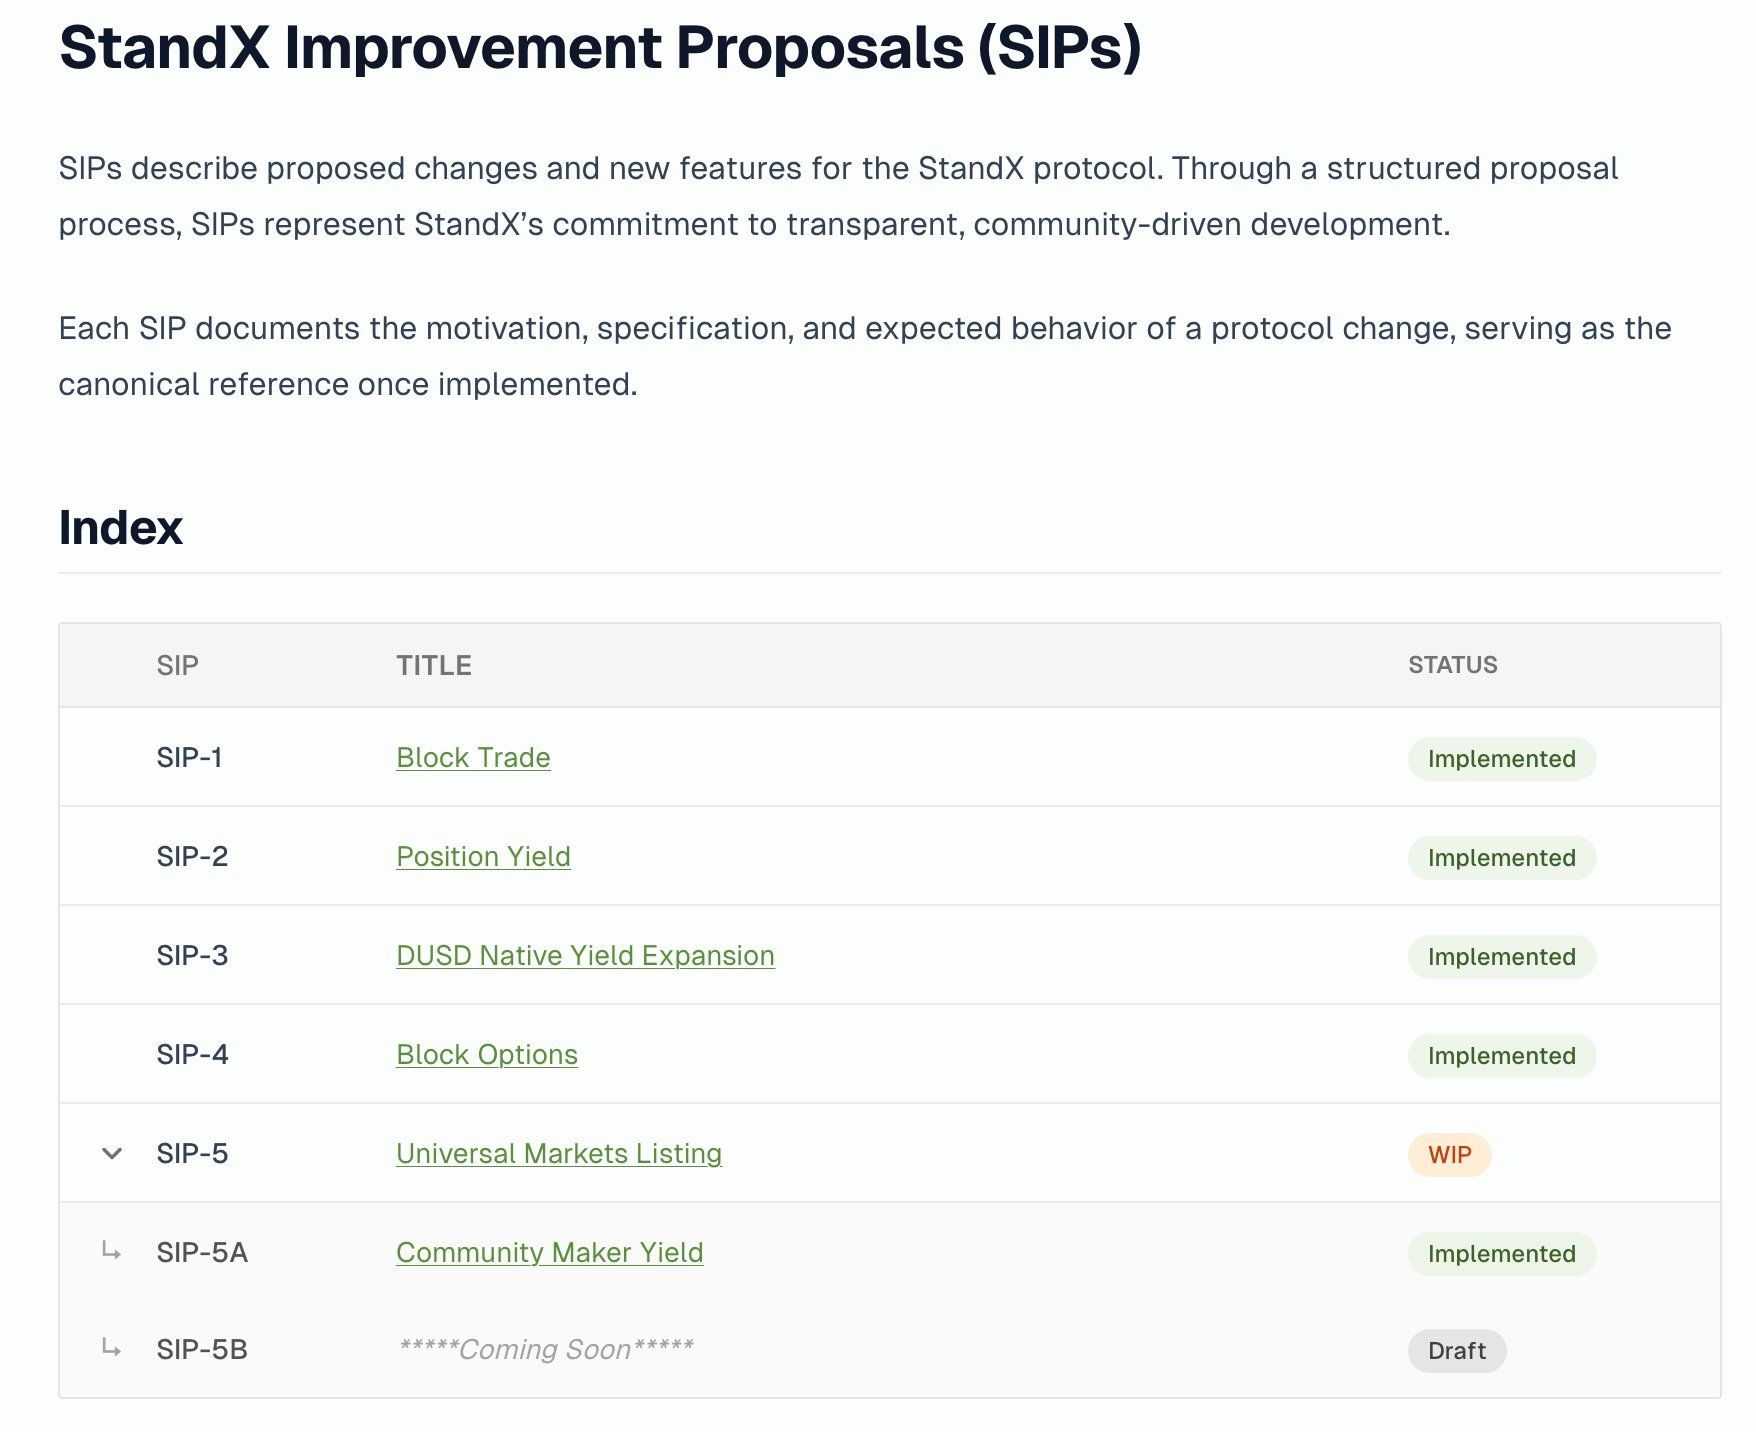This screenshot has width=1756, height=1432.
Task: Click the WIP status badge
Action: pyautogui.click(x=1450, y=1155)
